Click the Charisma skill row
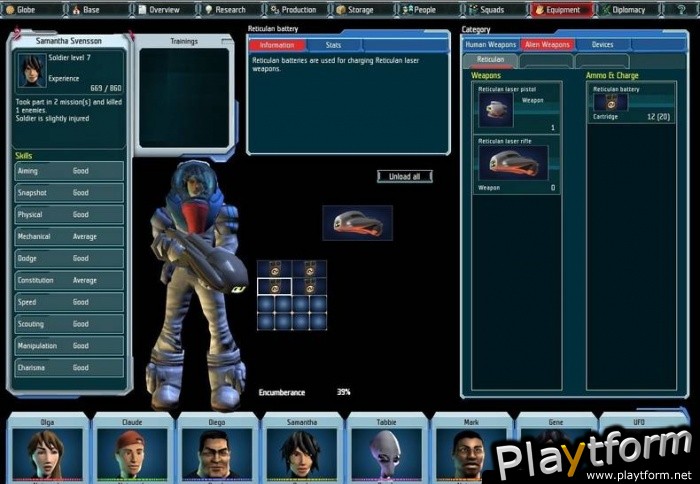This screenshot has width=700, height=484. (x=69, y=368)
